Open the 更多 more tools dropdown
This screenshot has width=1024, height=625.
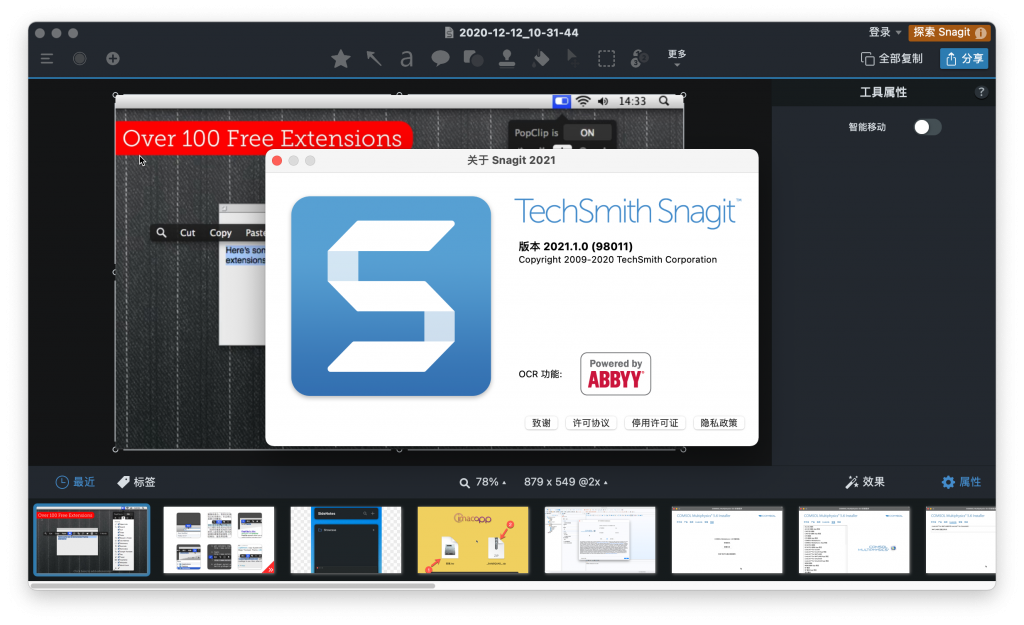[x=677, y=57]
